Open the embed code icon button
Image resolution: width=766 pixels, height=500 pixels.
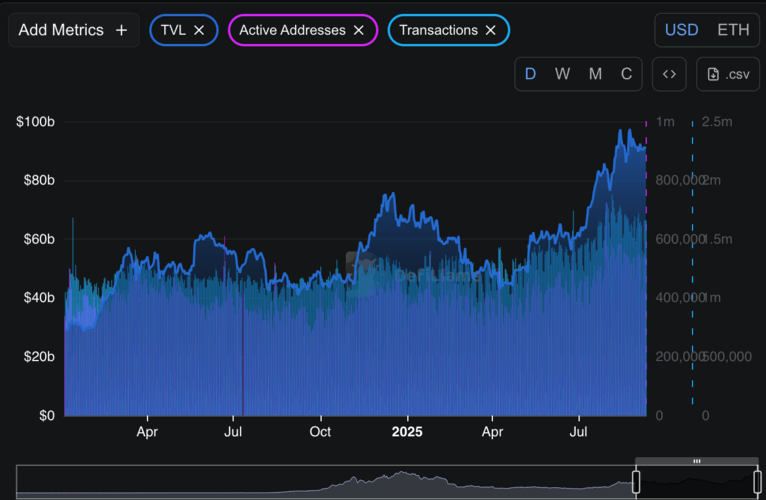tap(669, 74)
